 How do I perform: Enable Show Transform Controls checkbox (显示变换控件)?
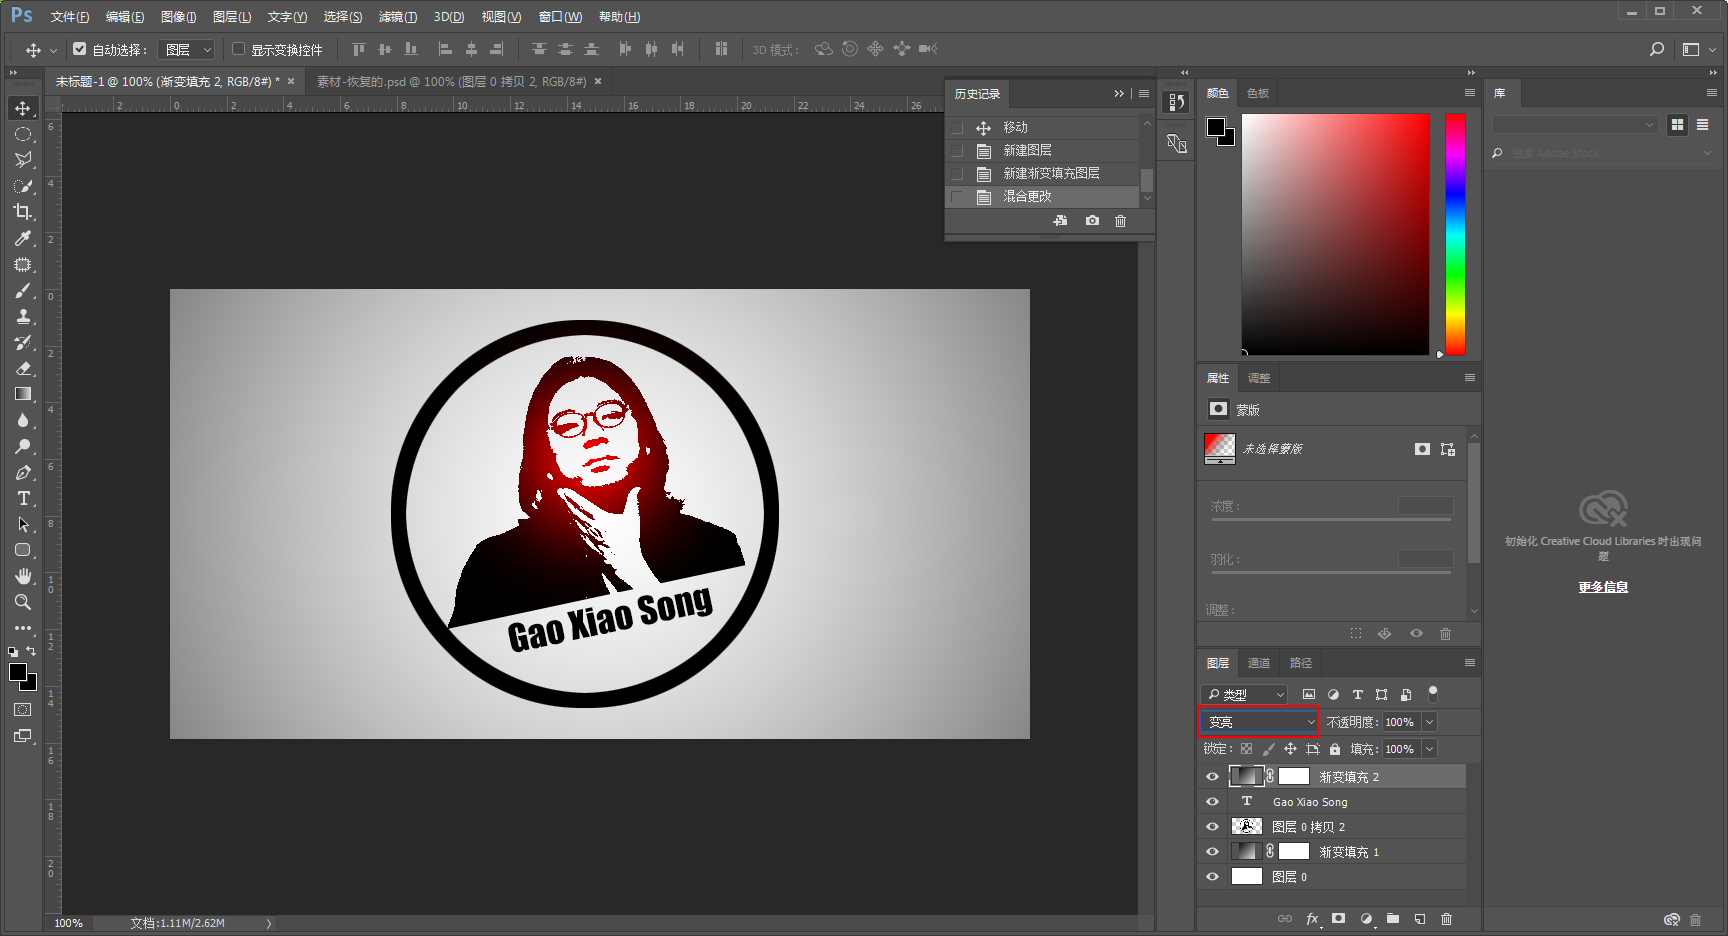click(x=239, y=49)
